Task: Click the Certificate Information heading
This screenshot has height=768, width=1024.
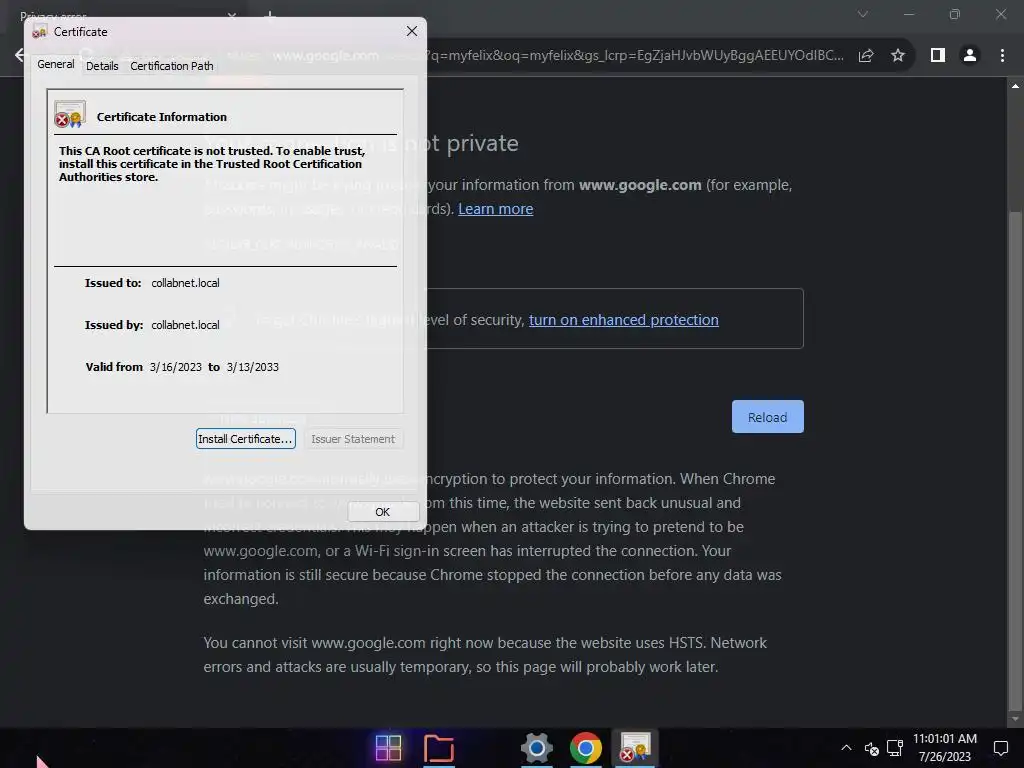Action: point(162,117)
